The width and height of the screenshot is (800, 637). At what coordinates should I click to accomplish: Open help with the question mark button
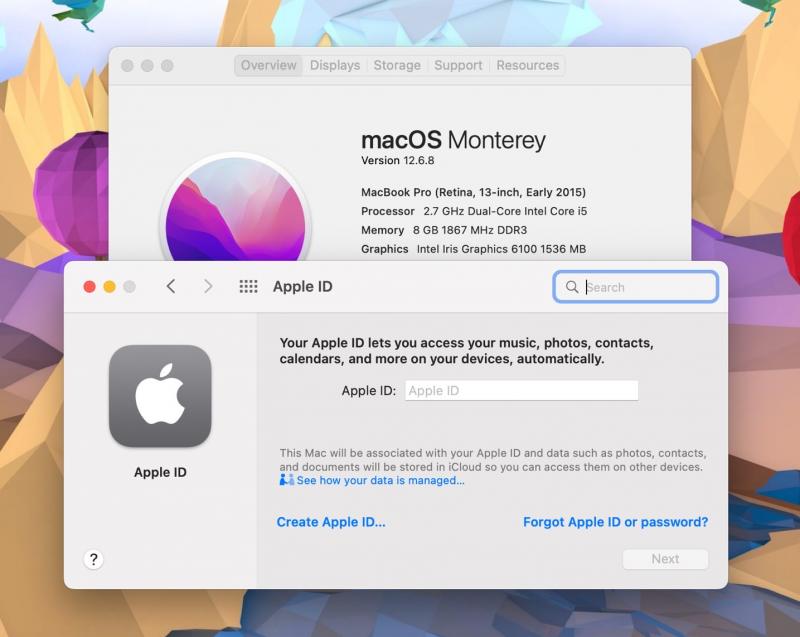click(93, 559)
